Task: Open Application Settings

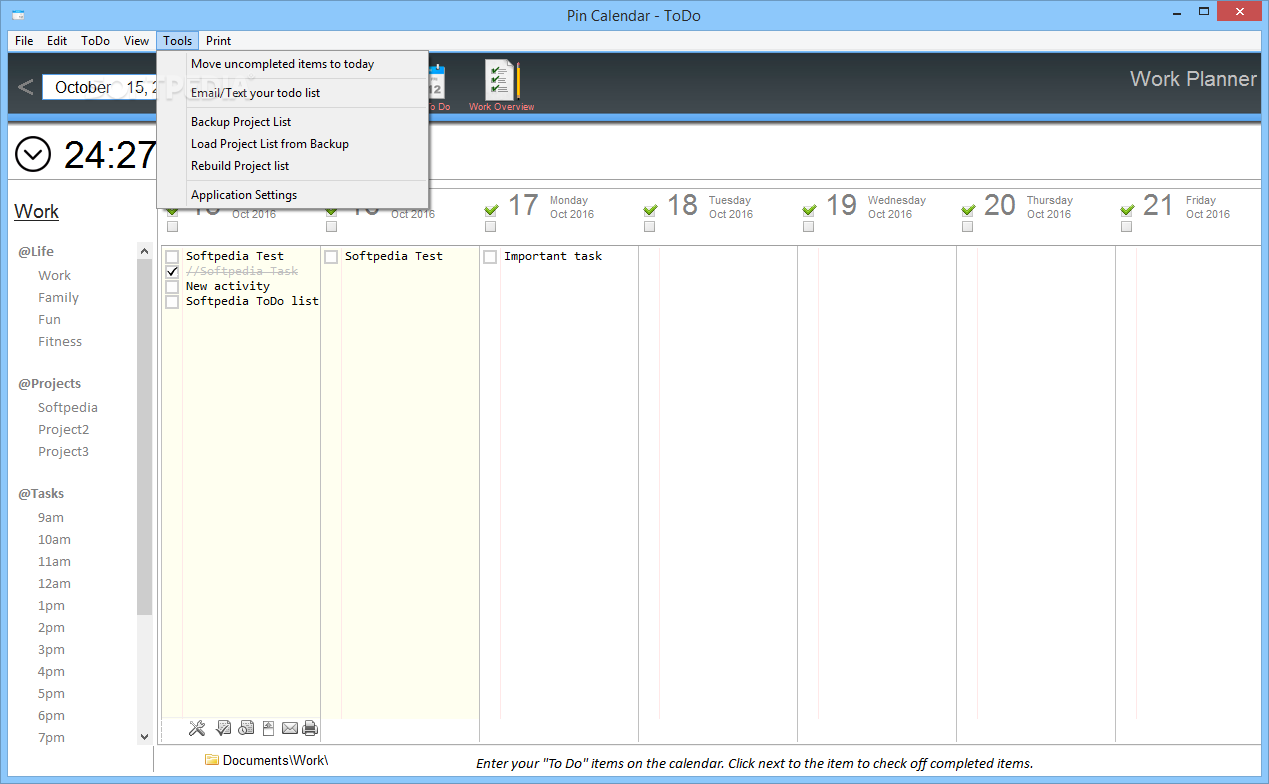Action: click(293, 195)
